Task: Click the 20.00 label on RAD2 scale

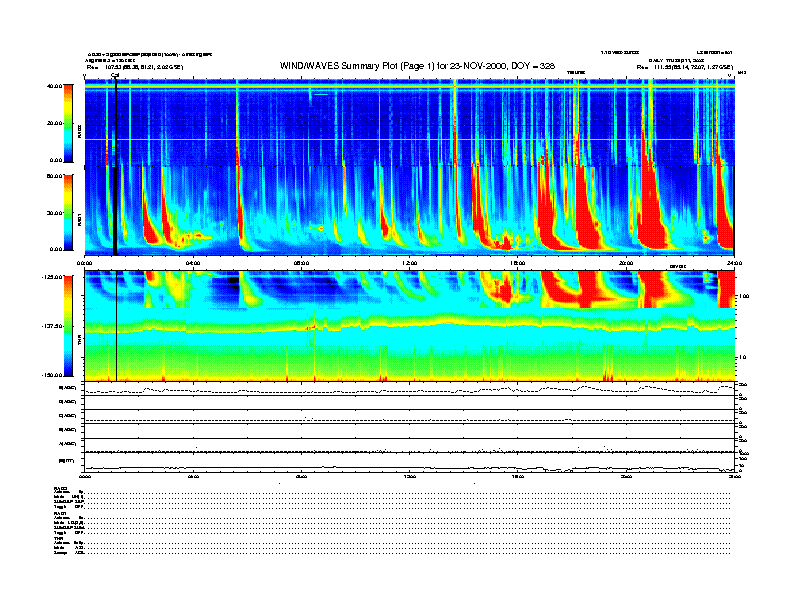Action: tap(54, 123)
